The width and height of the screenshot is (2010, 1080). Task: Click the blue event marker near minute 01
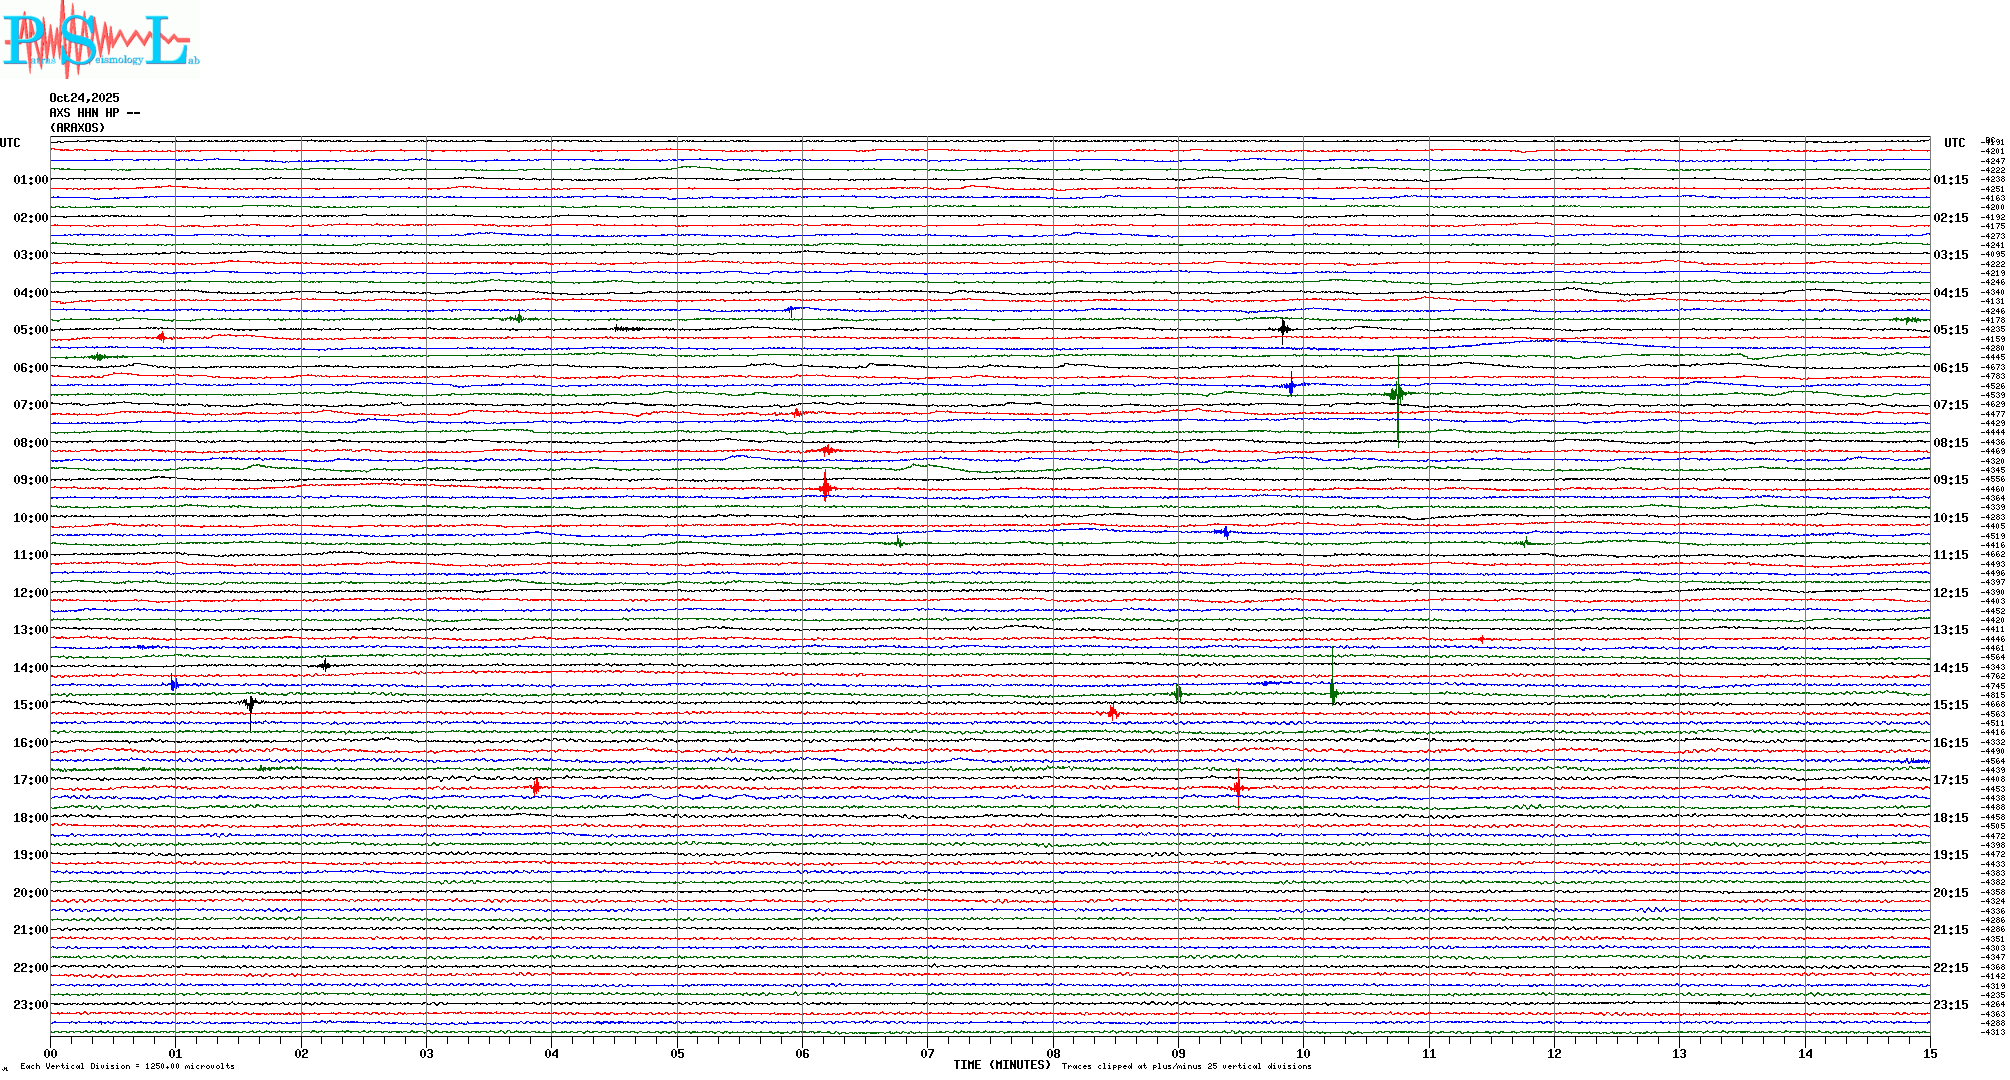pyautogui.click(x=174, y=685)
